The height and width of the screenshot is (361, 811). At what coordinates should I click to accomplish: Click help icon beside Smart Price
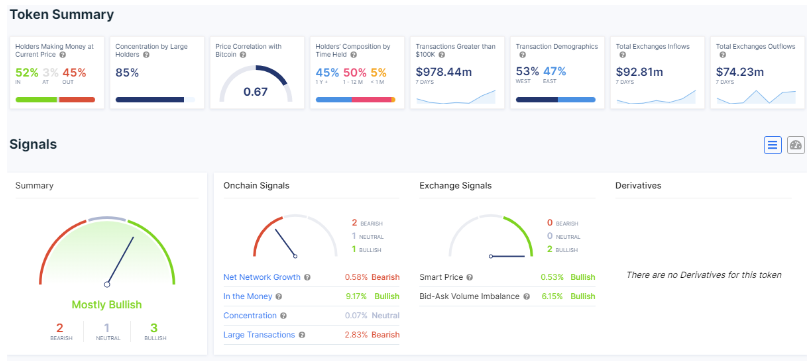point(469,278)
